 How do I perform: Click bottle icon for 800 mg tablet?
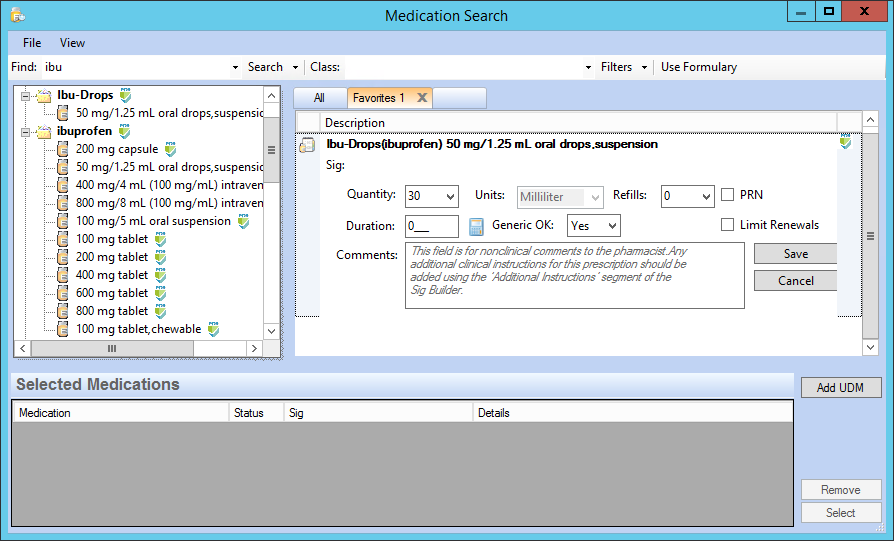pyautogui.click(x=63, y=311)
